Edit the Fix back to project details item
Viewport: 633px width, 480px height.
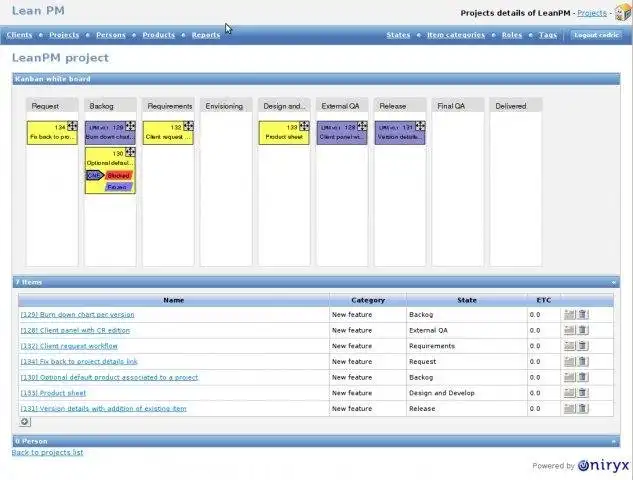click(569, 362)
